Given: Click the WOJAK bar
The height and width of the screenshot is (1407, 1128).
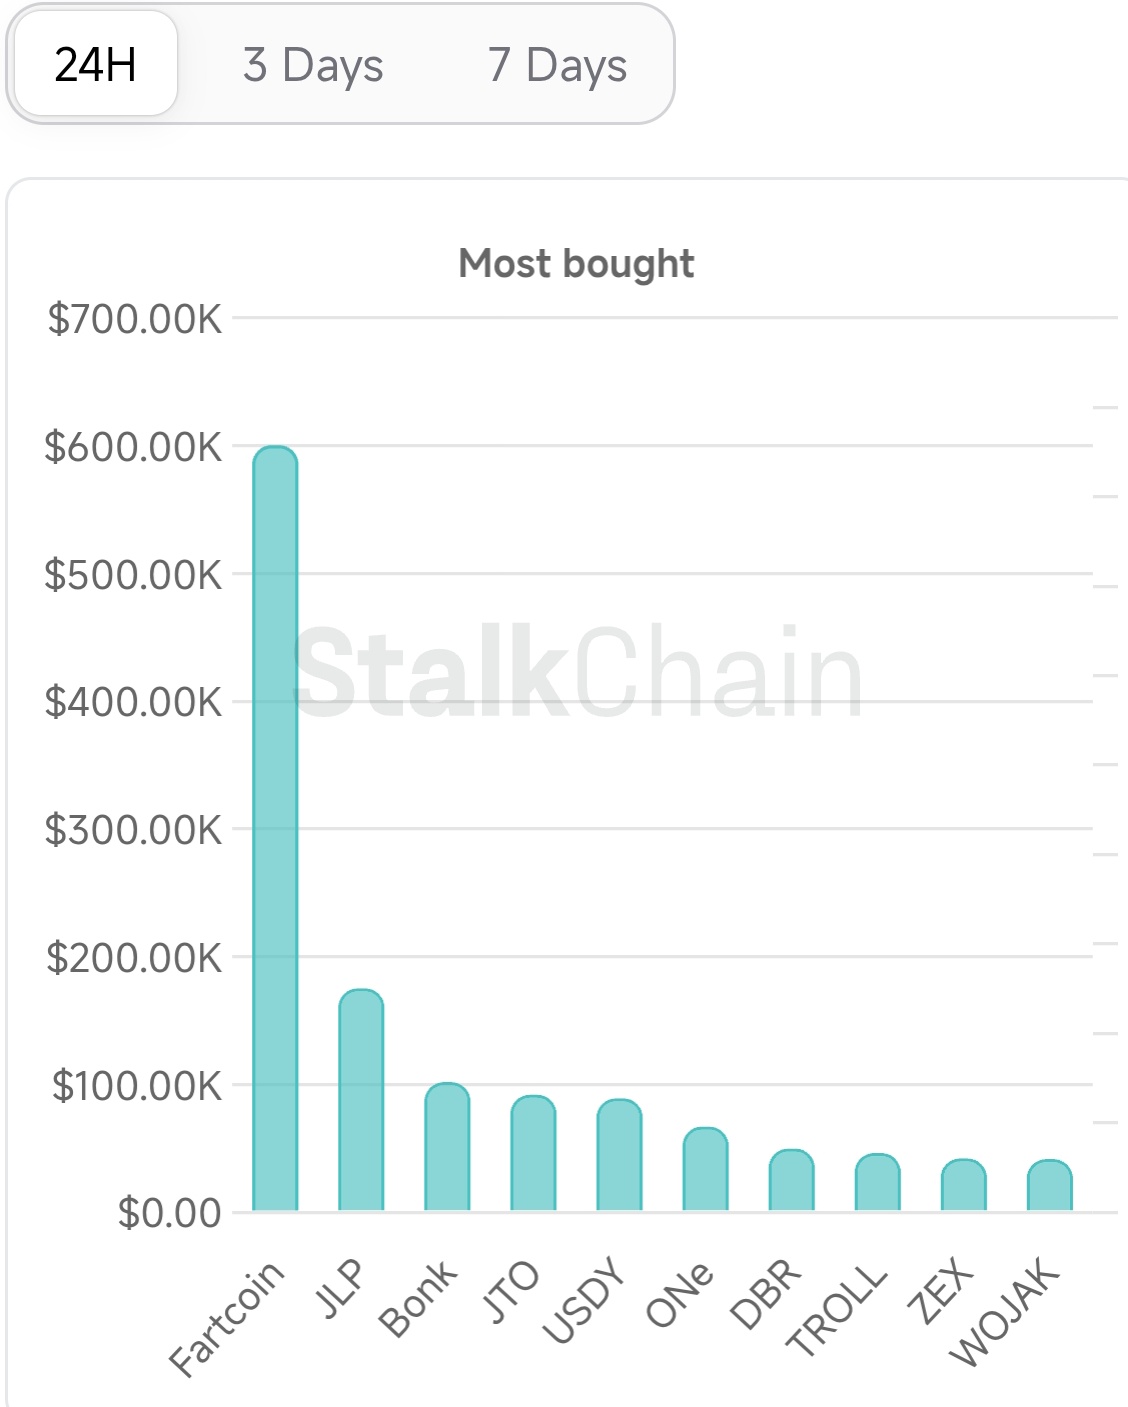Looking at the screenshot, I should click(1049, 1185).
